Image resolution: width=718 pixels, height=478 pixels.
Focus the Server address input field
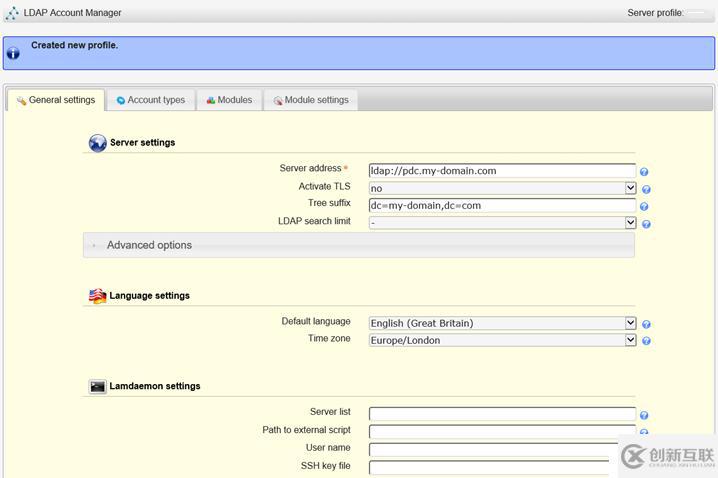(x=502, y=171)
